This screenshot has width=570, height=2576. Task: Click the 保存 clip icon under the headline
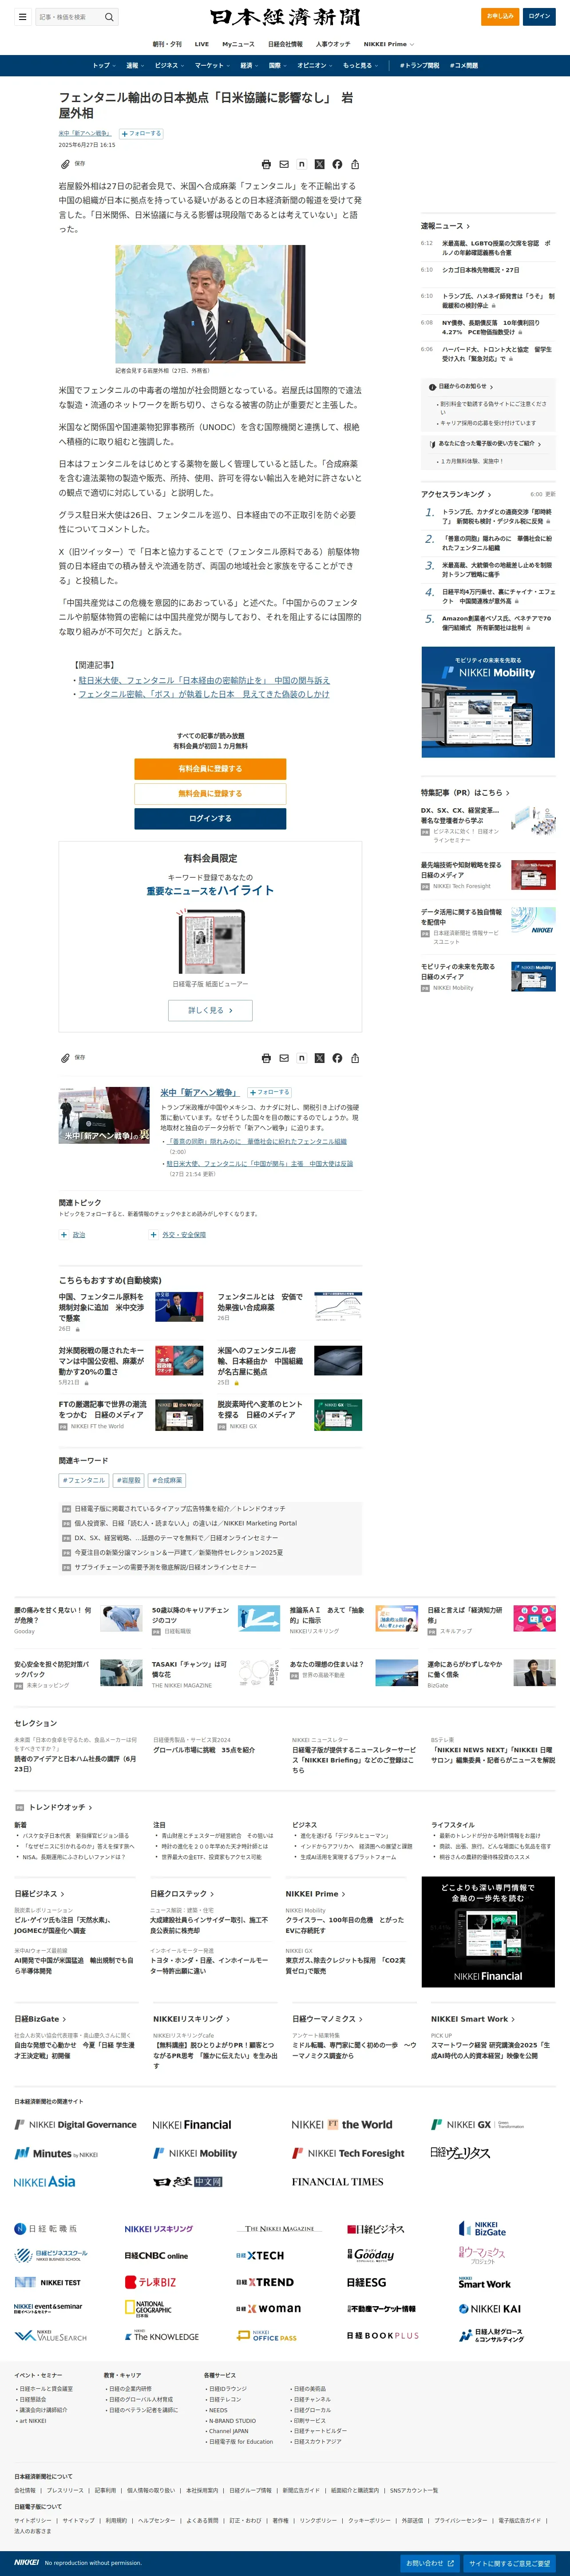tap(66, 164)
